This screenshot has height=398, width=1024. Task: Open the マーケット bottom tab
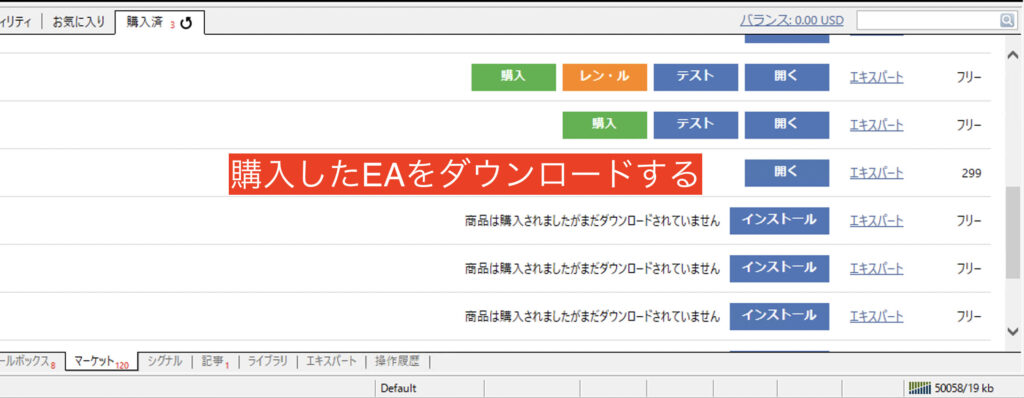click(x=101, y=361)
